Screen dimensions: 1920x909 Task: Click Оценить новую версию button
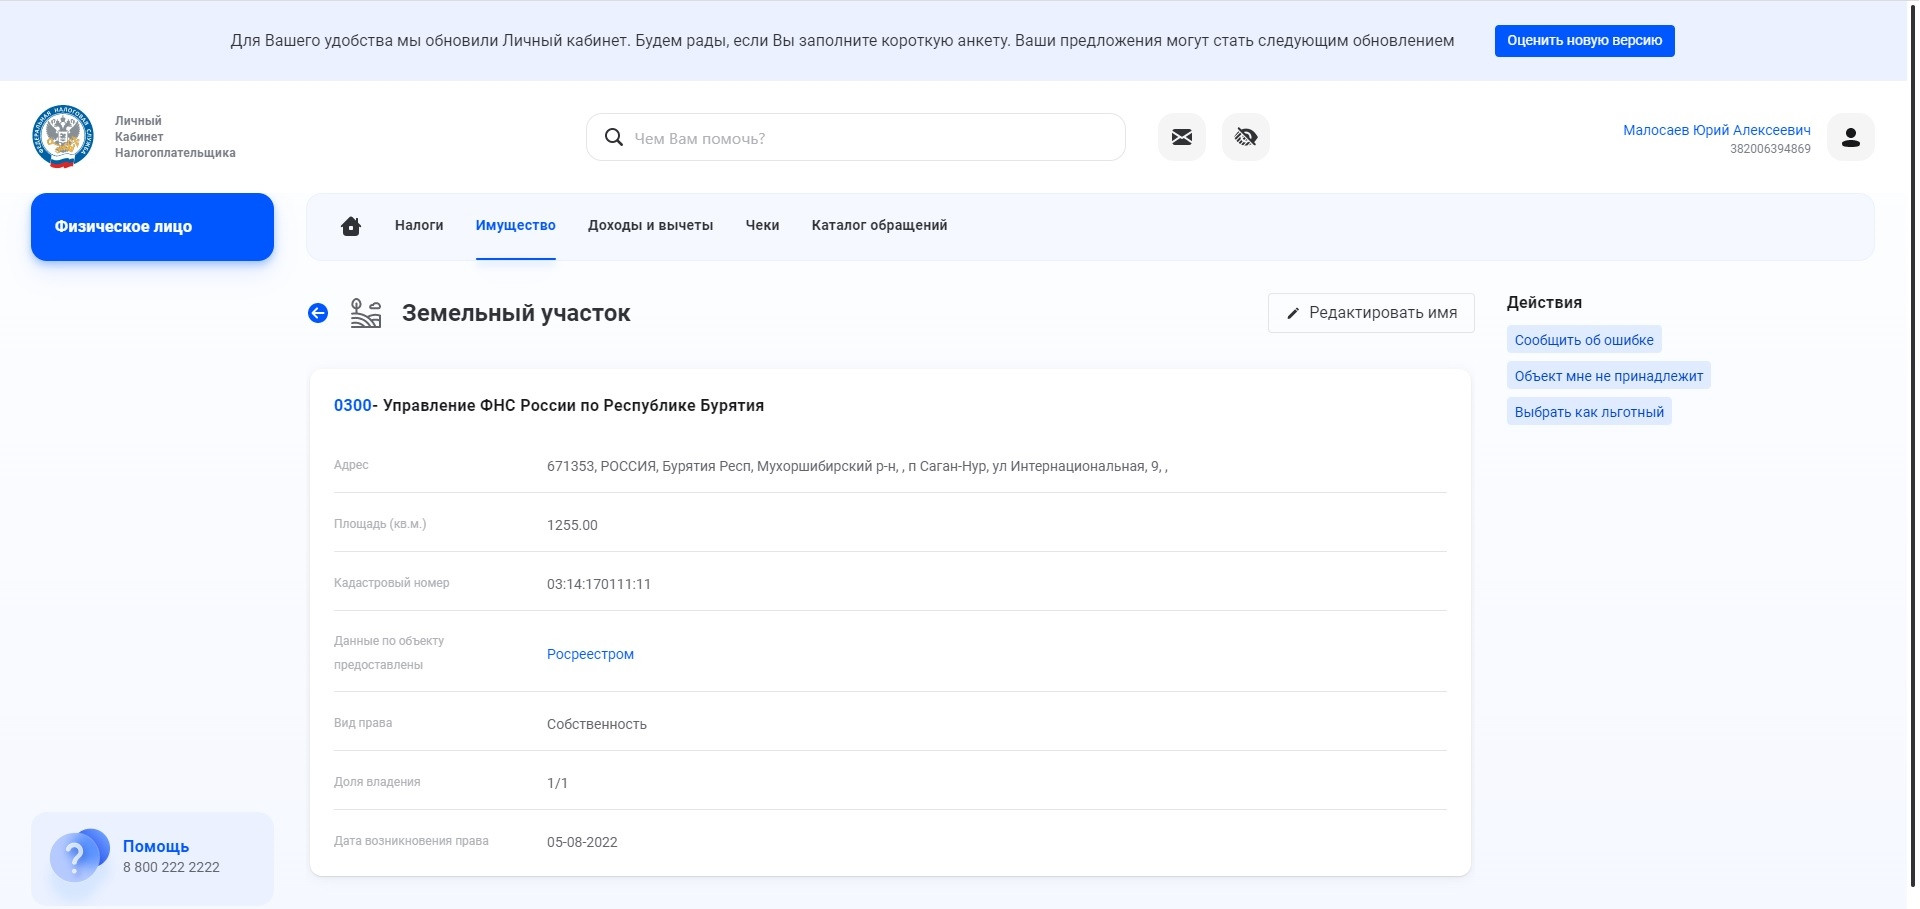(x=1584, y=41)
